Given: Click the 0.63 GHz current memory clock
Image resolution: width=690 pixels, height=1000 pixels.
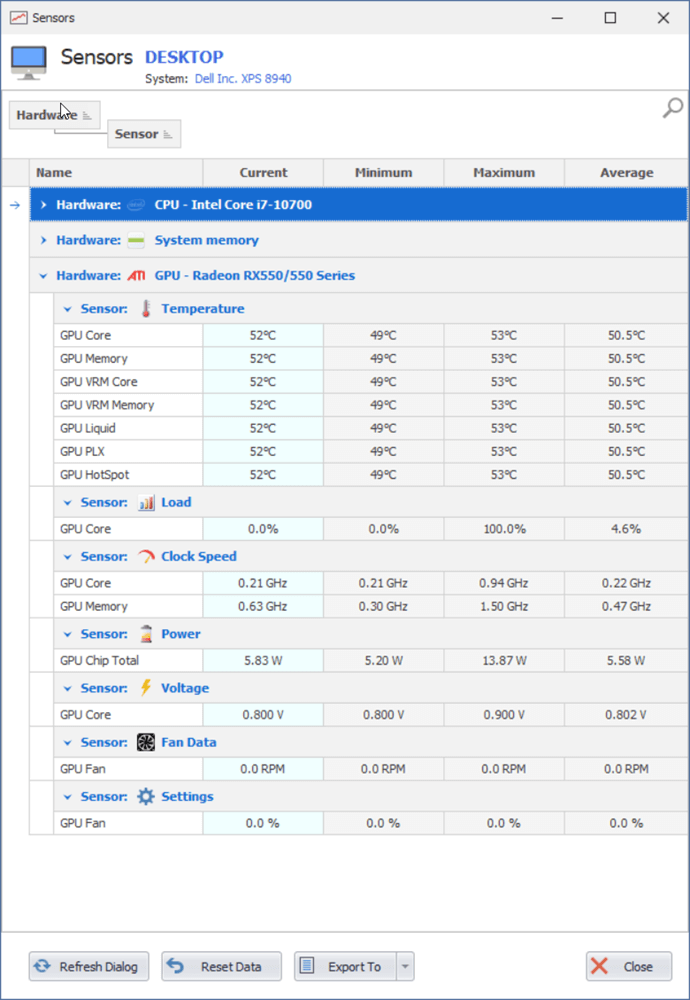Looking at the screenshot, I should (x=263, y=607).
